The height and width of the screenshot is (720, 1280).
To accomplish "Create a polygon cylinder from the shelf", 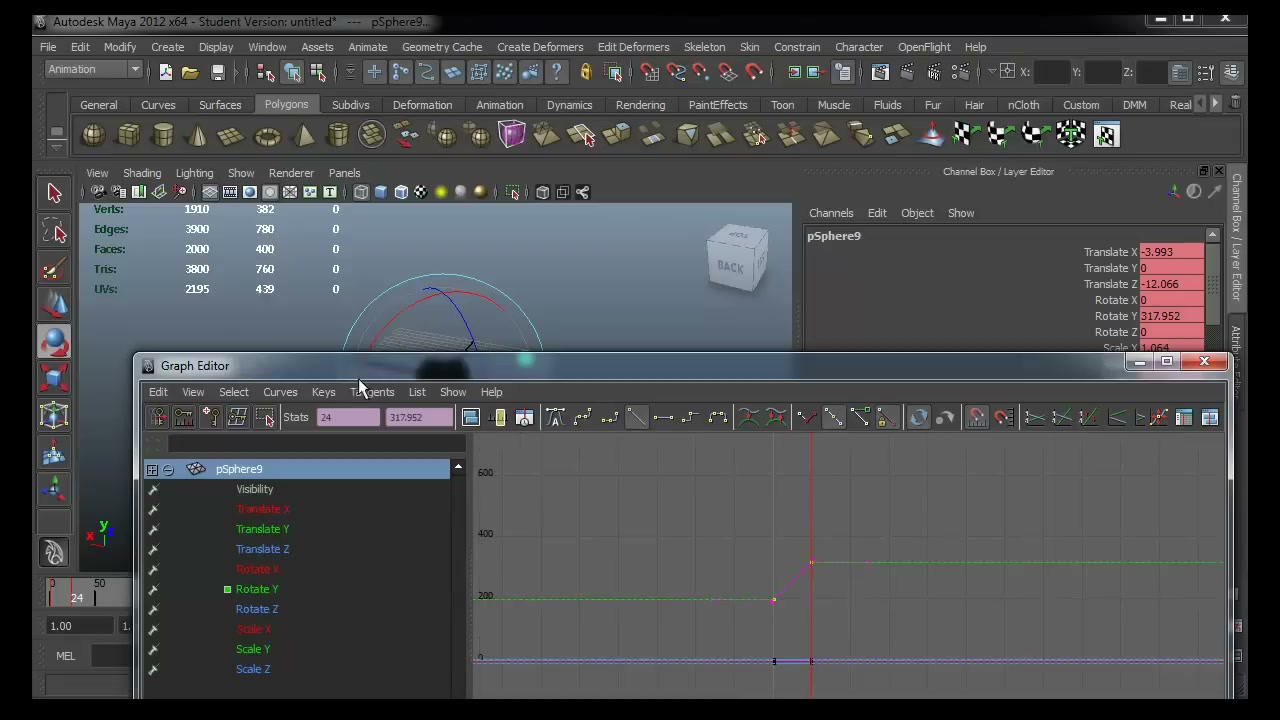I will (163, 135).
